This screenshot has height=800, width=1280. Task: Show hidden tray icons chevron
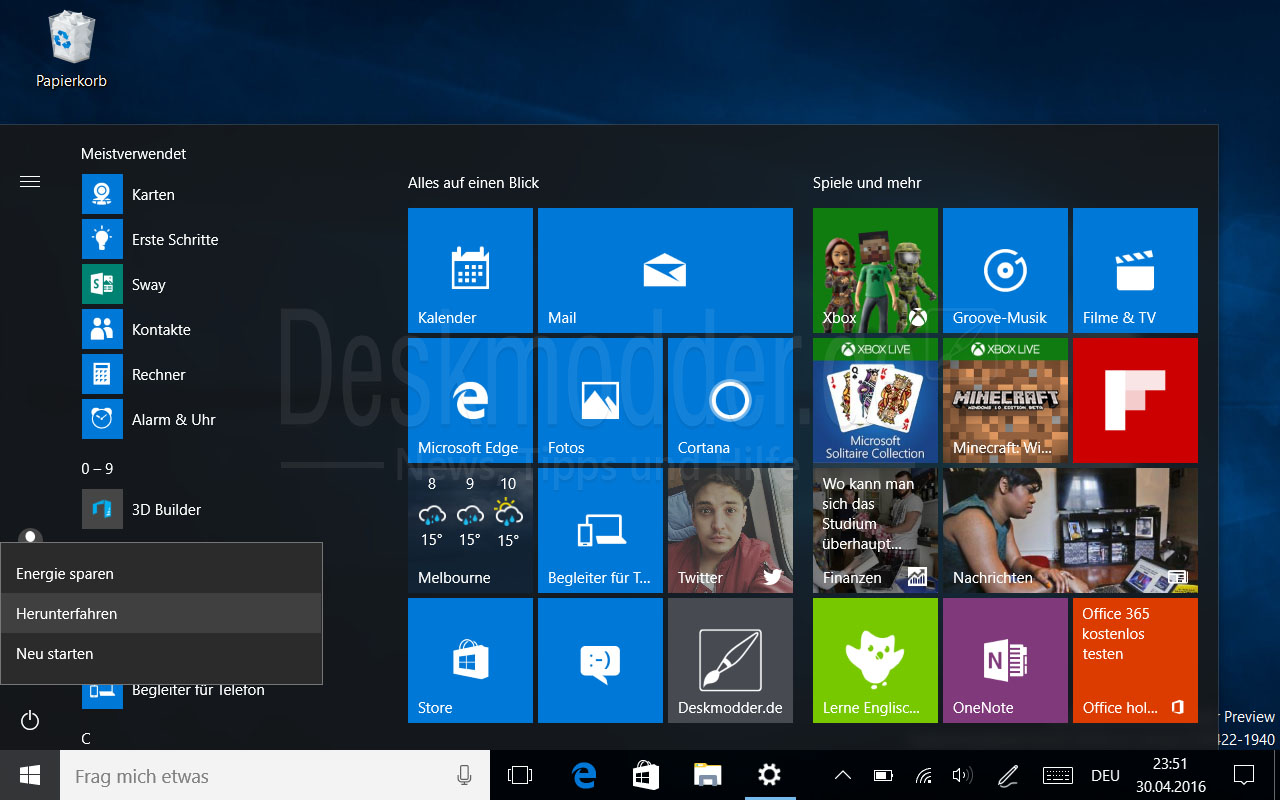click(x=843, y=775)
